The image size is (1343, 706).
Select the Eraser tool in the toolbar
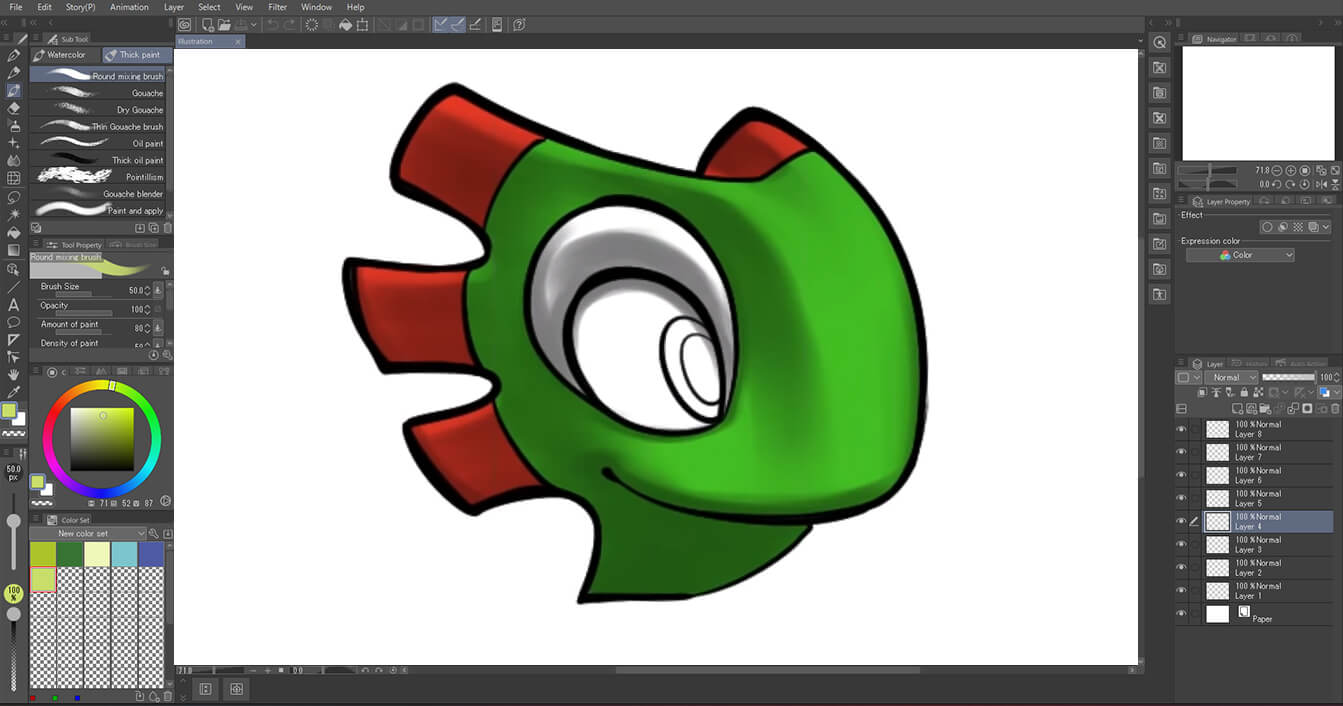click(14, 108)
